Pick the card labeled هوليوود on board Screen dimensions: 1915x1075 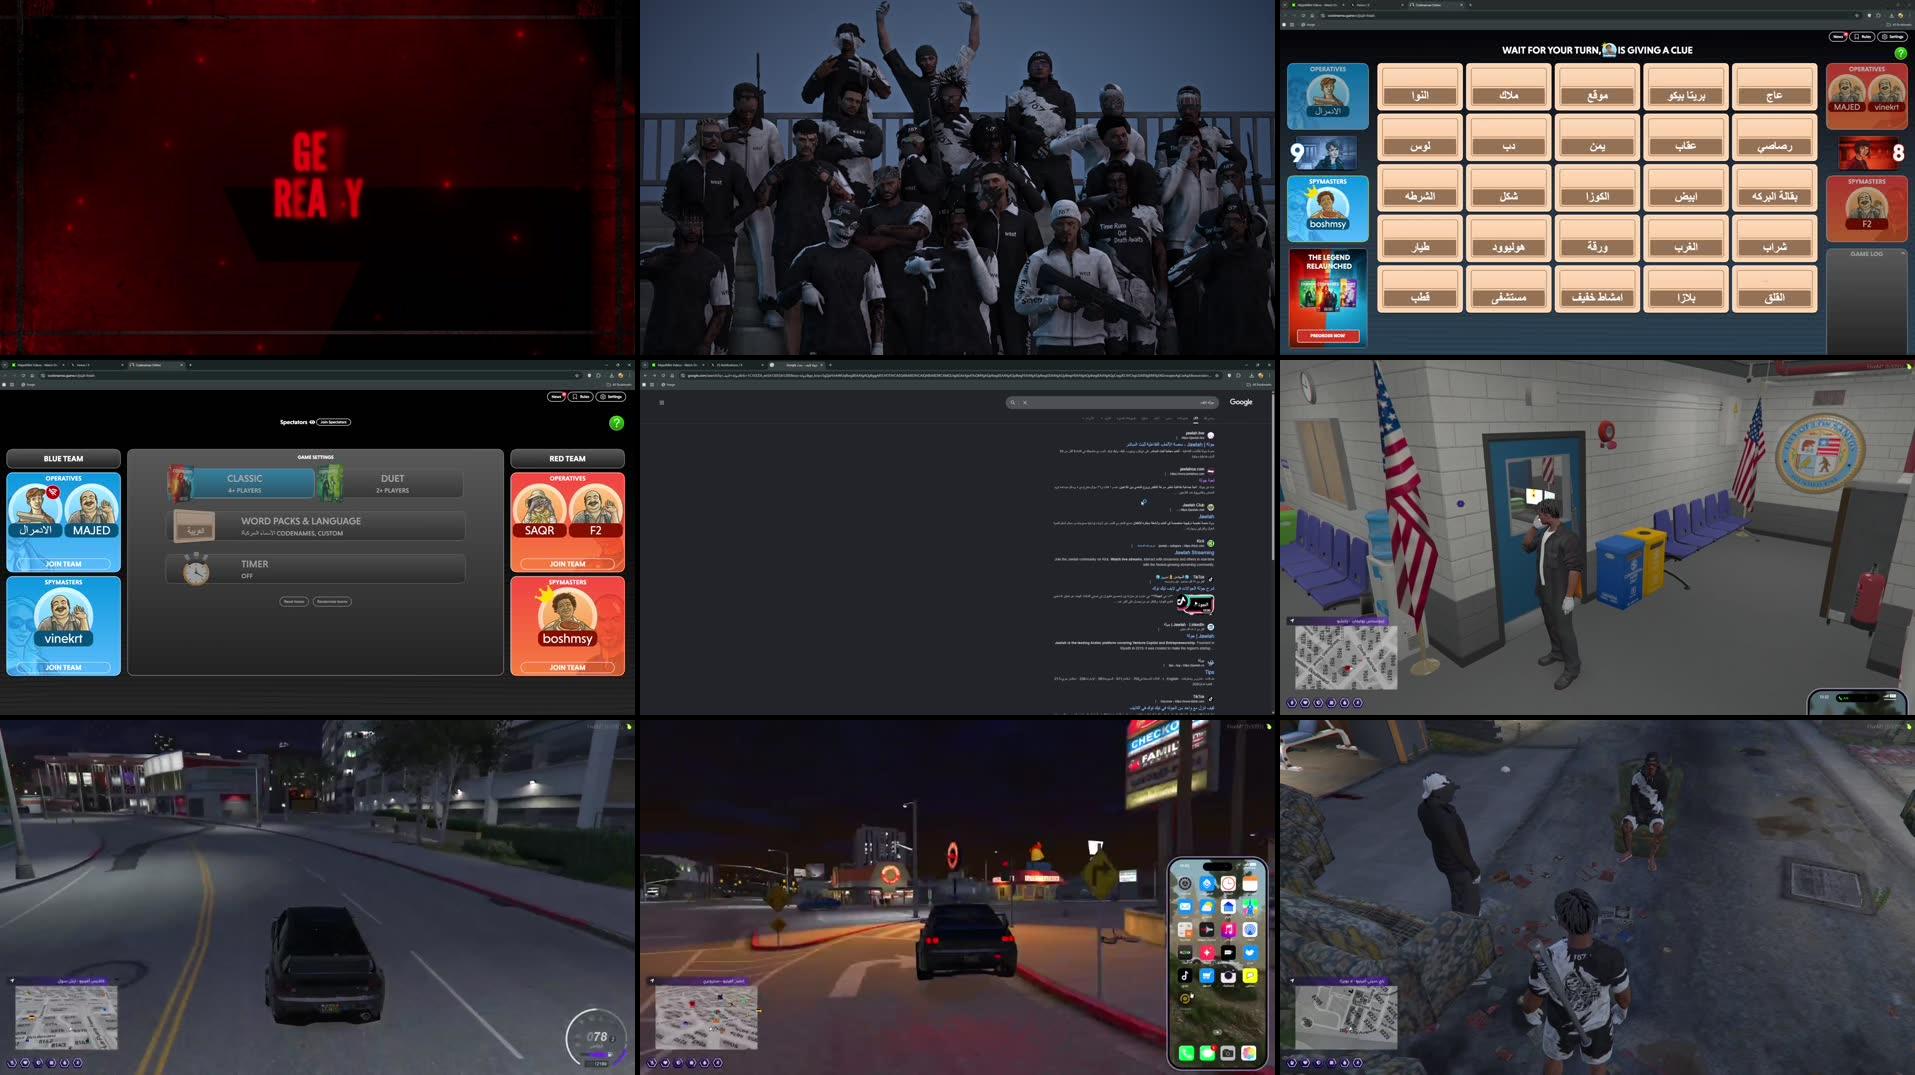(x=1508, y=239)
